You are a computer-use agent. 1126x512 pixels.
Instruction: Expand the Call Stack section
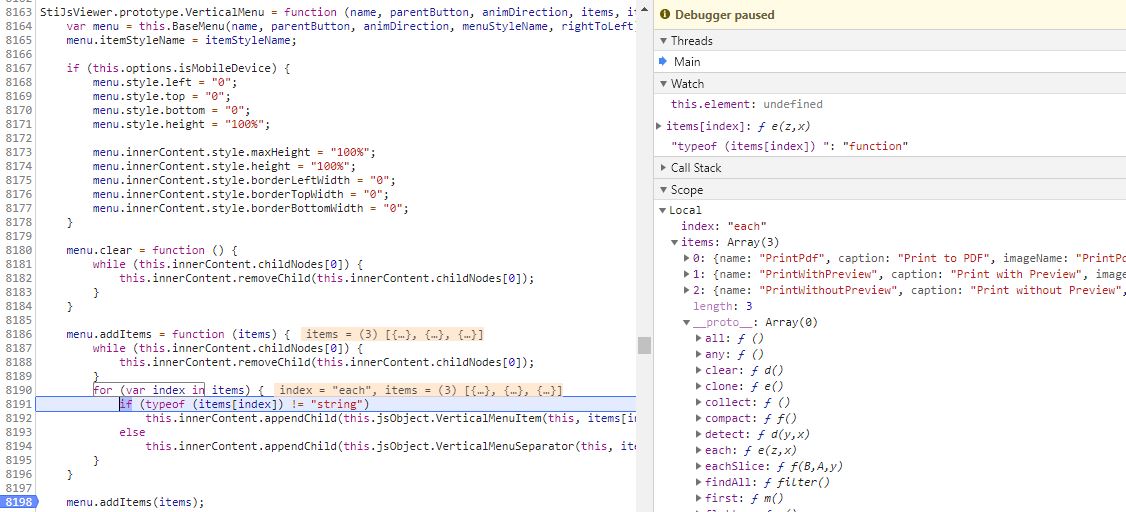point(664,167)
